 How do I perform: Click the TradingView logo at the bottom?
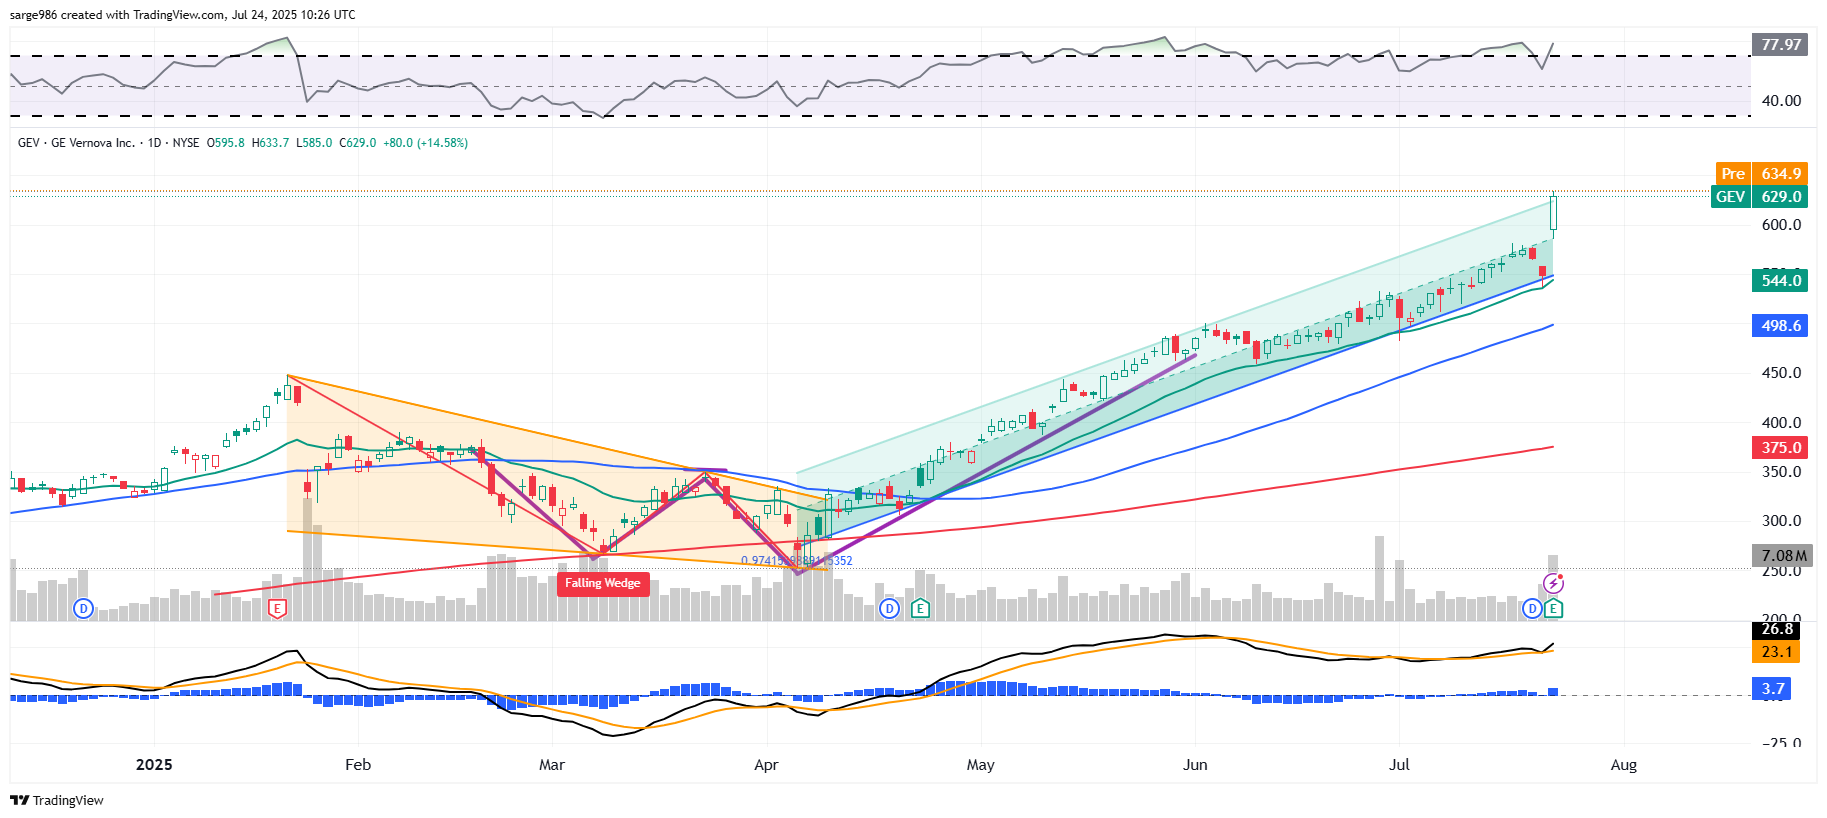coord(57,800)
